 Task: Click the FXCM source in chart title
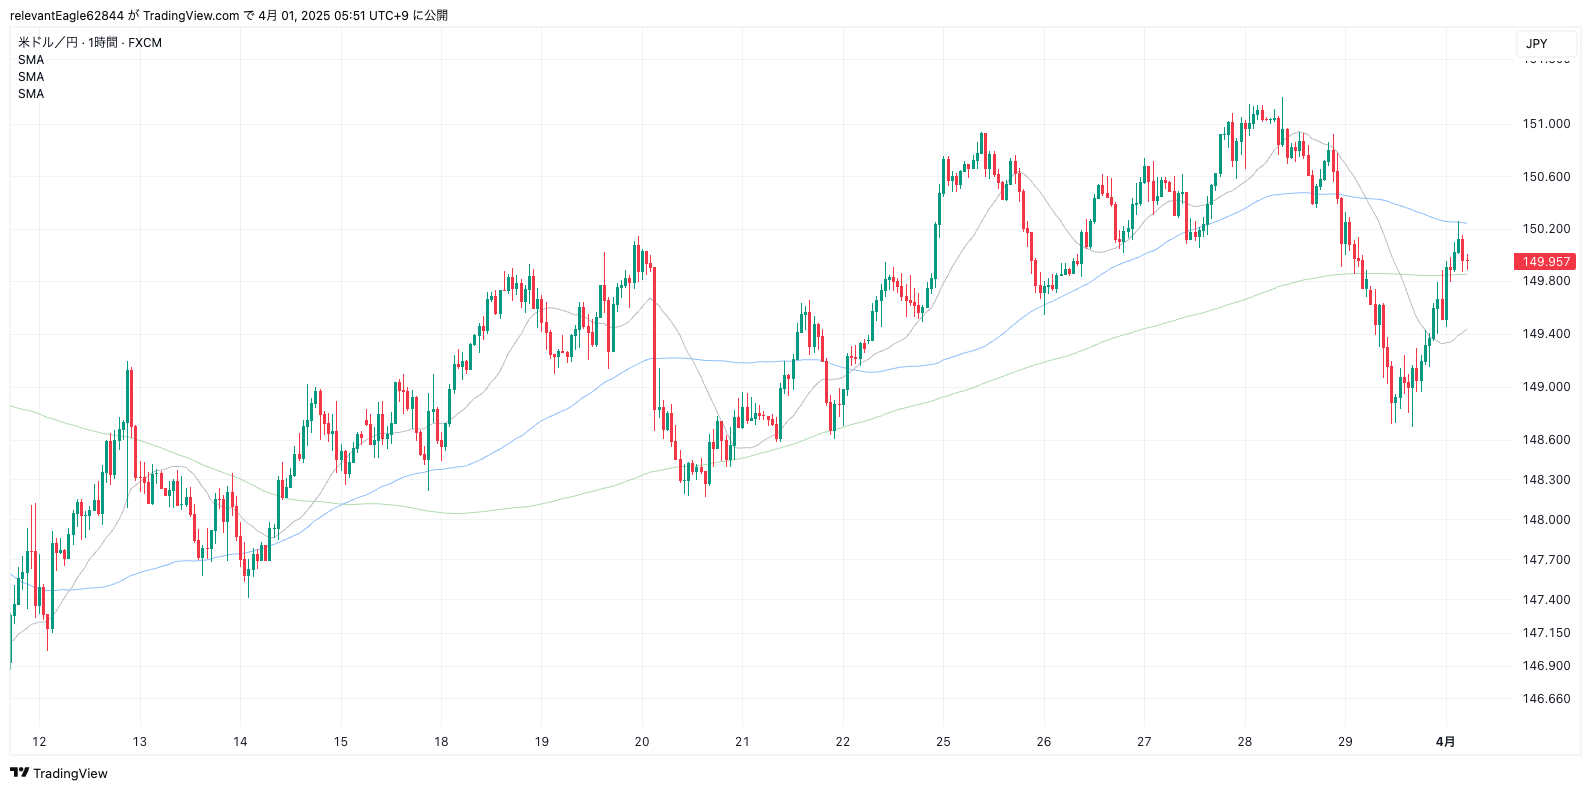(145, 43)
